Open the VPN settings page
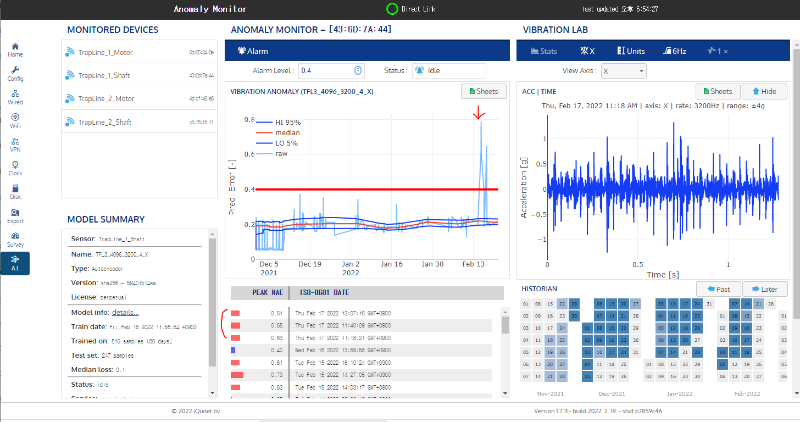Screen dimensions: 800x422 15,145
